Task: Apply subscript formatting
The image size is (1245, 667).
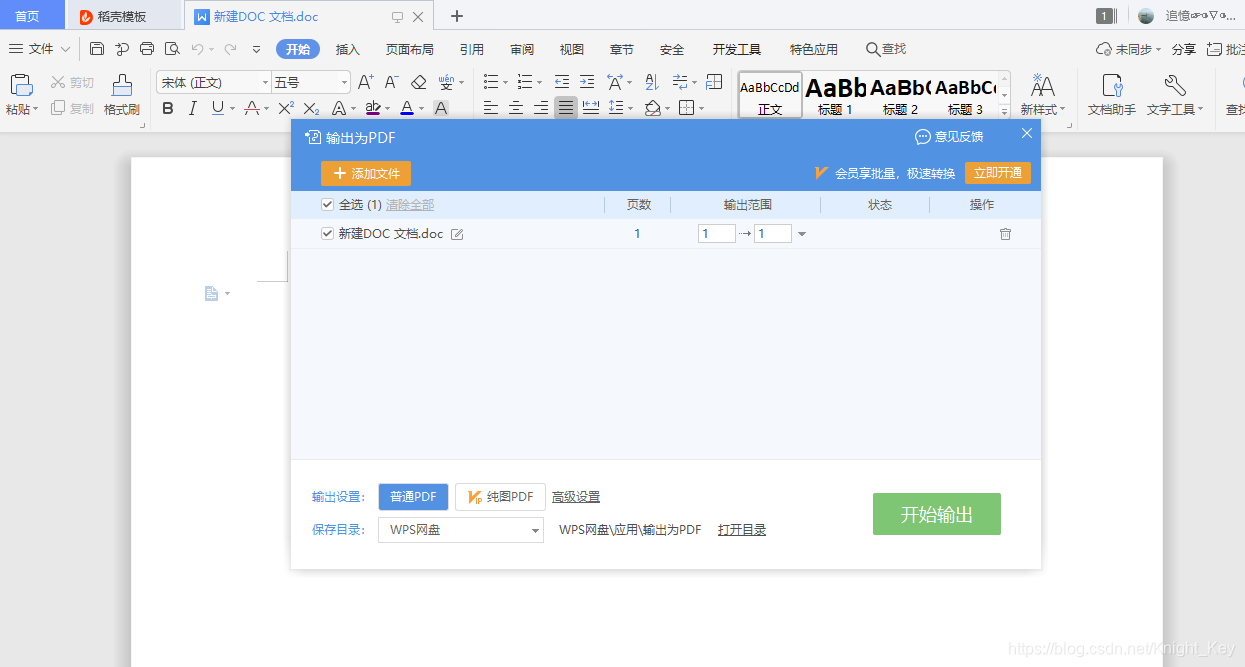Action: [x=309, y=108]
